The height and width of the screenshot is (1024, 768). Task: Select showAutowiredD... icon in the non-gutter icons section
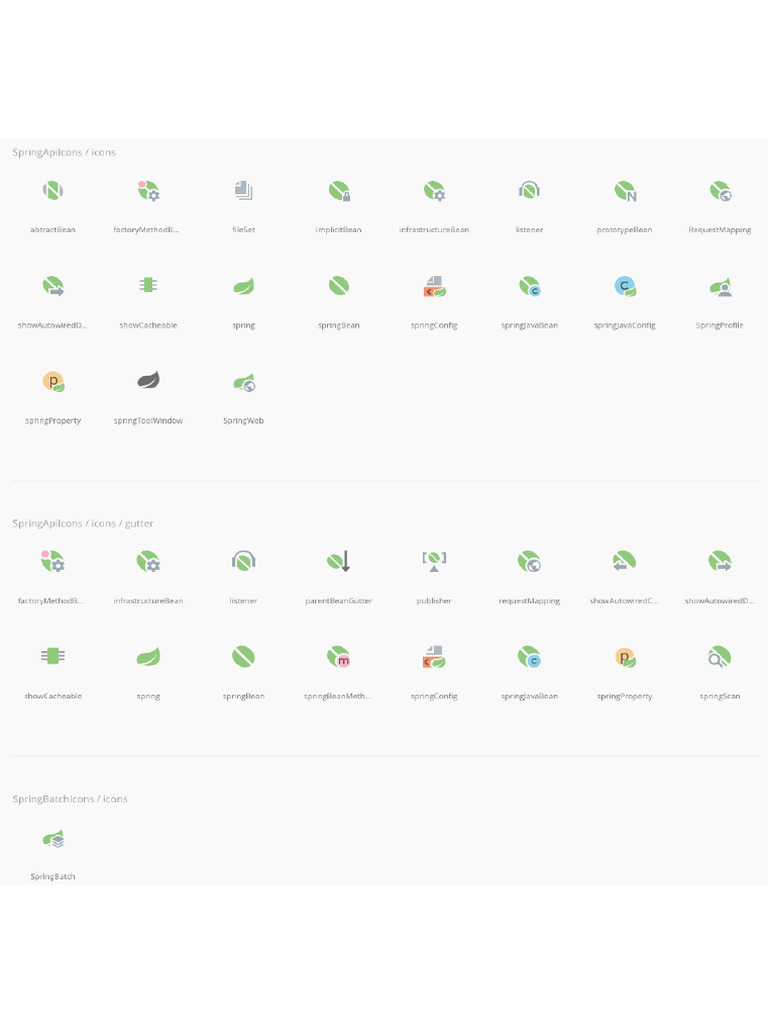pos(53,286)
